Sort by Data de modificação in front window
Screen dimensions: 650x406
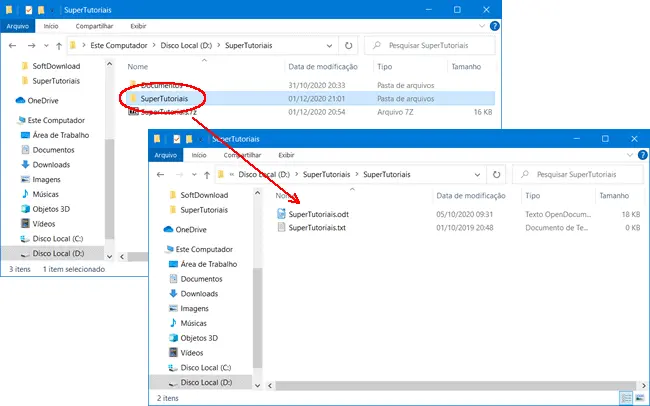(471, 196)
